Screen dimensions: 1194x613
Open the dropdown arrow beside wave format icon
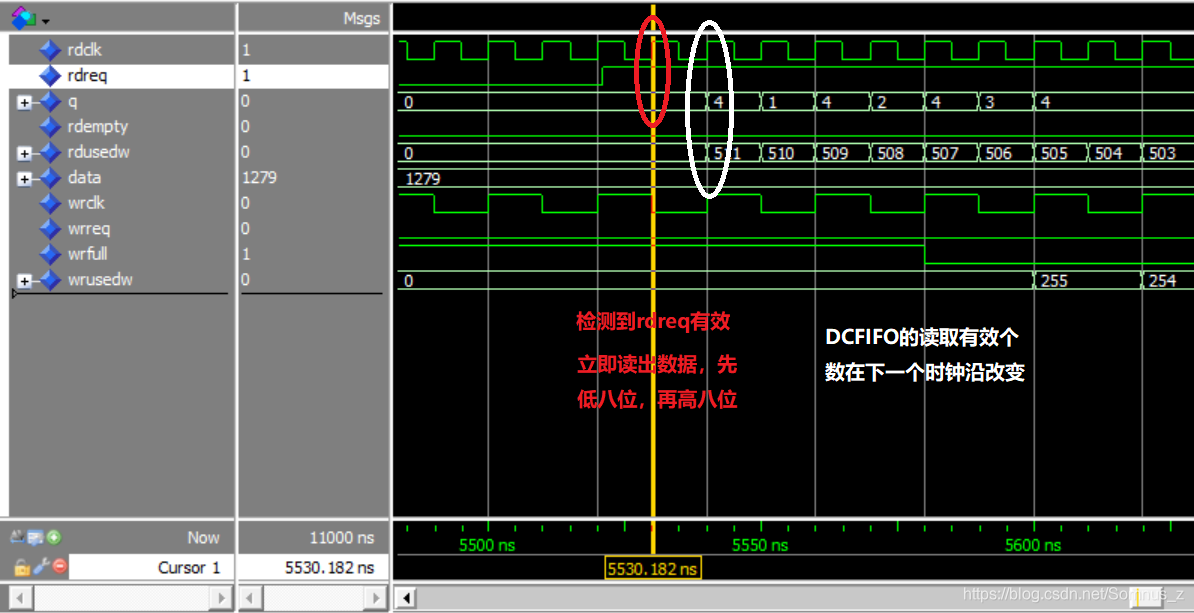click(46, 20)
